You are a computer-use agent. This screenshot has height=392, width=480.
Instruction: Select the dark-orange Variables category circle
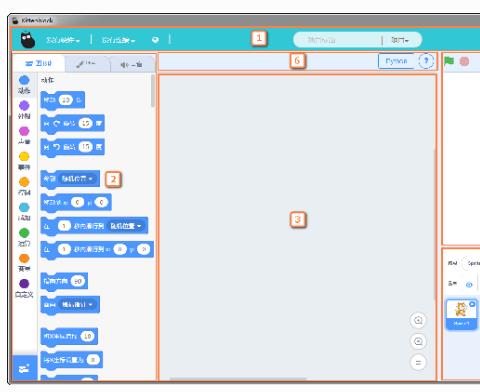[x=24, y=258]
